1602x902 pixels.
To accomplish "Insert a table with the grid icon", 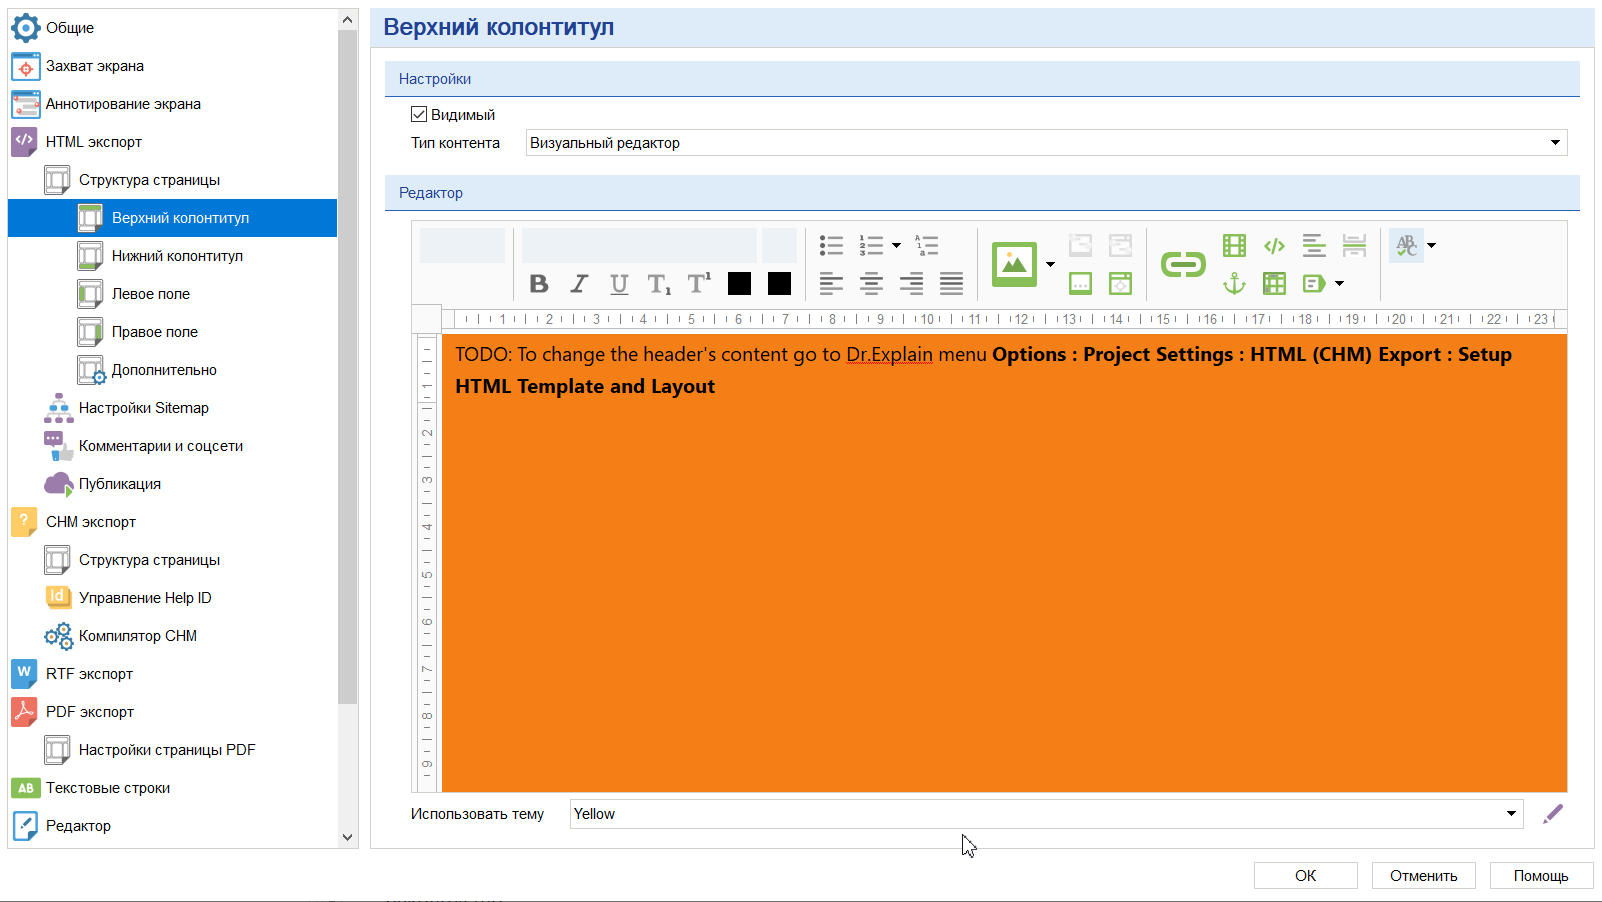I will coord(1274,284).
